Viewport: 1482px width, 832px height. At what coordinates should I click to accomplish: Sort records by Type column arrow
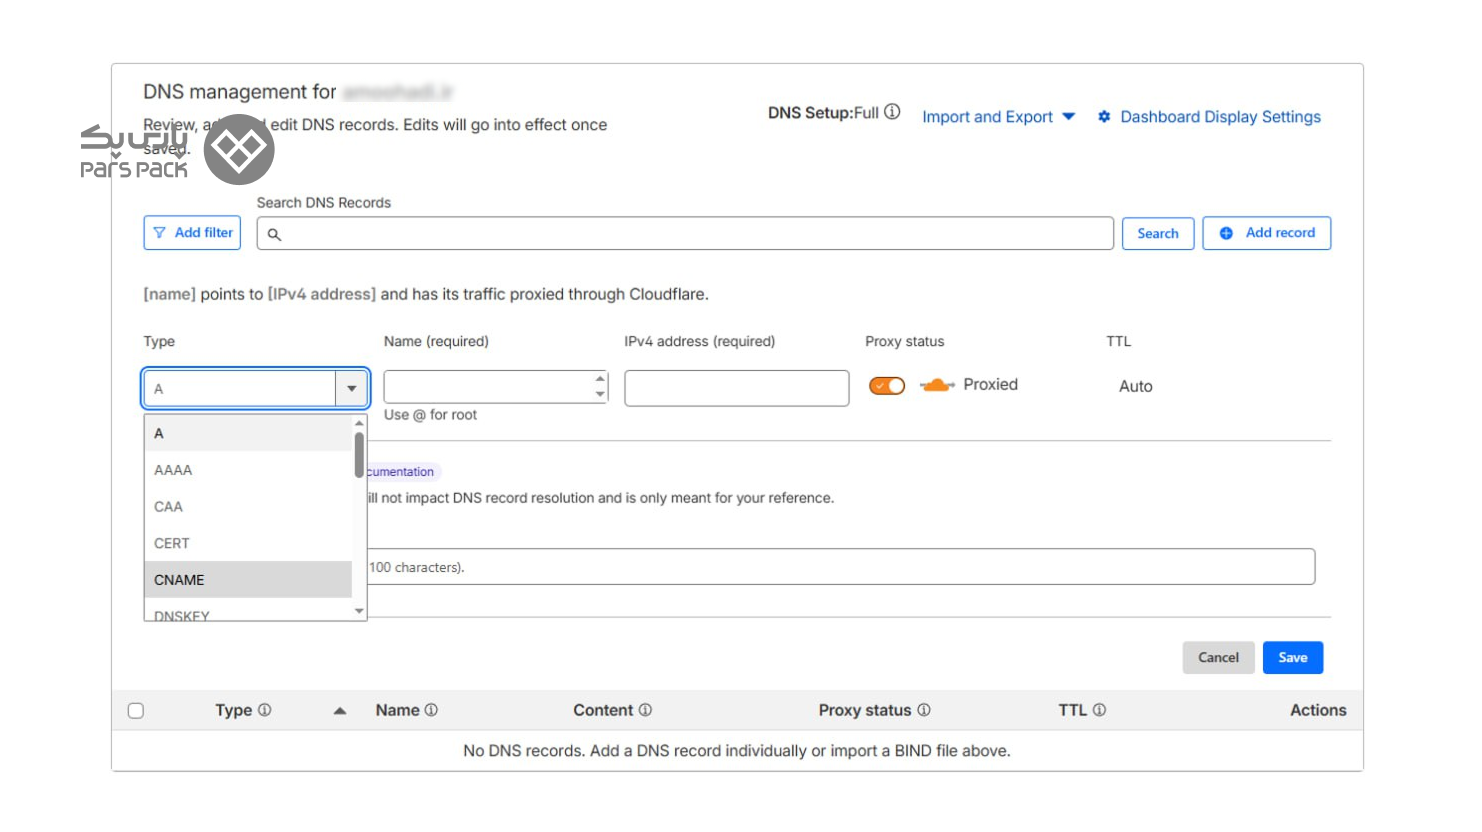pos(340,711)
